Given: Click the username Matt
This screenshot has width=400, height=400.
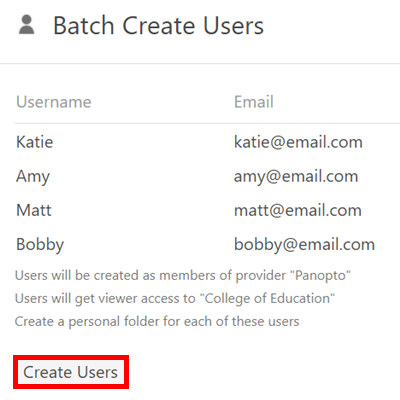Looking at the screenshot, I should tap(34, 210).
